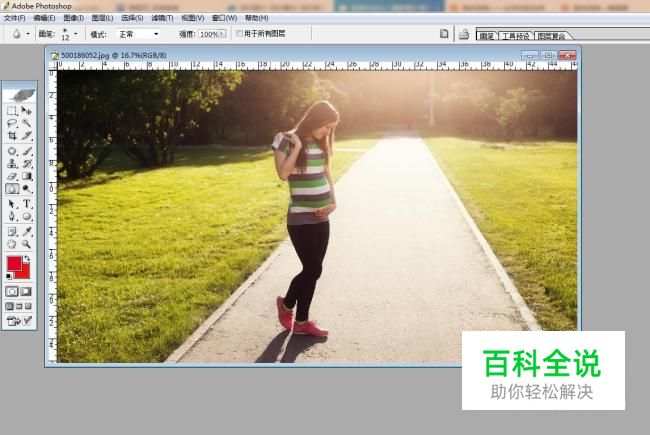
Task: Select the Blur tool in toolbox
Action: point(12,189)
